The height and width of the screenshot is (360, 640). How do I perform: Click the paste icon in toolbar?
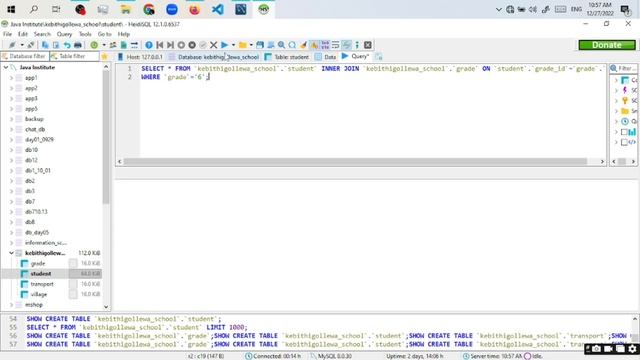[56, 45]
